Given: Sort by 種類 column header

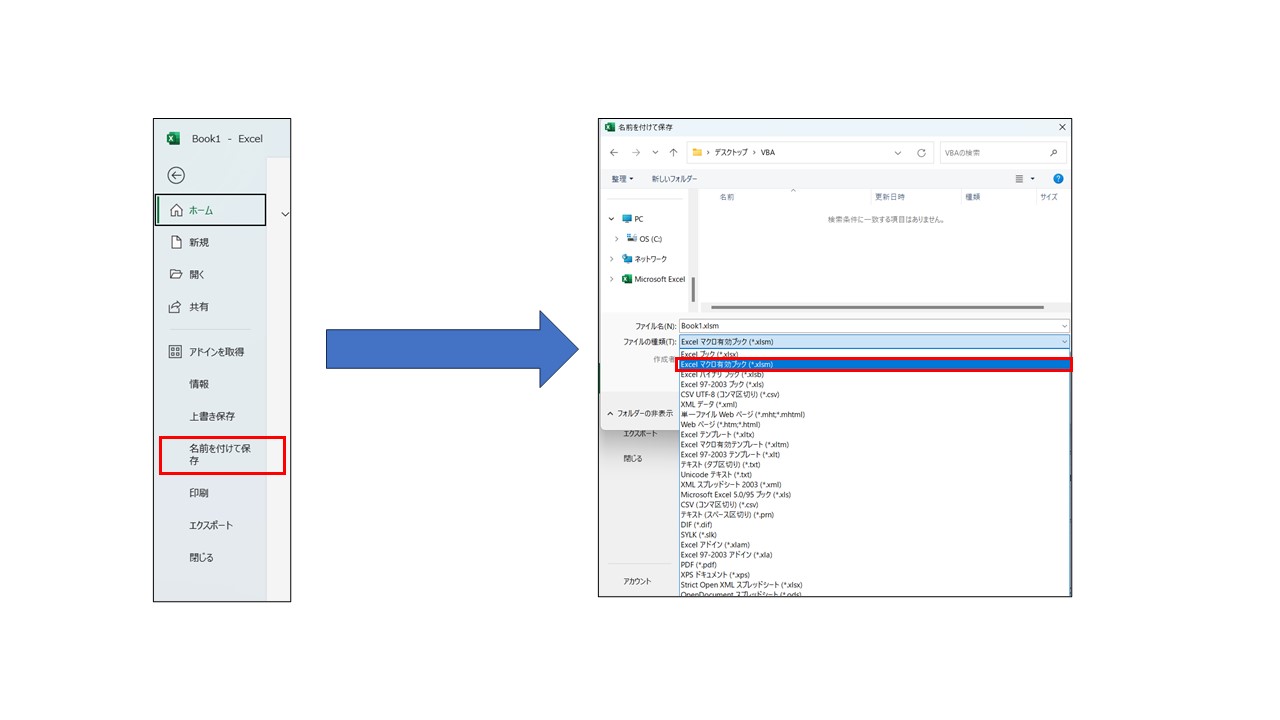Looking at the screenshot, I should click(972, 197).
